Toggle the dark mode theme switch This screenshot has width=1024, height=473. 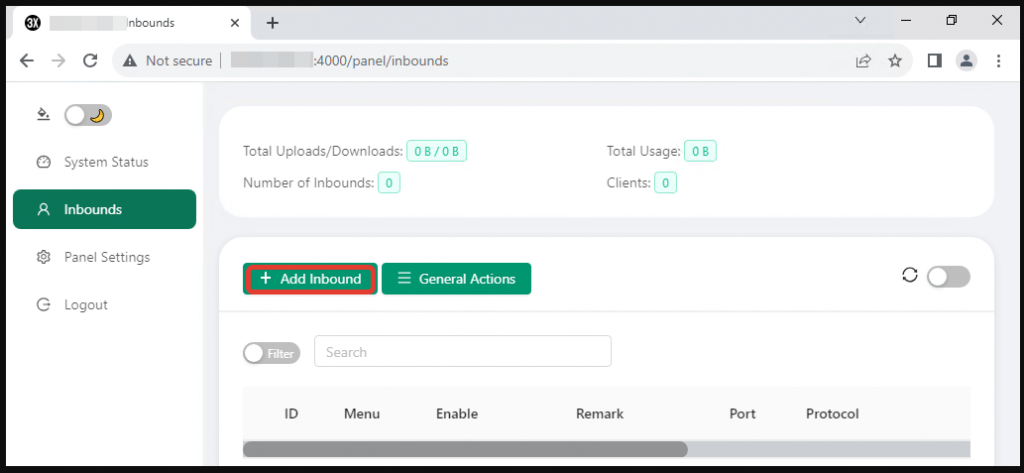click(x=88, y=115)
